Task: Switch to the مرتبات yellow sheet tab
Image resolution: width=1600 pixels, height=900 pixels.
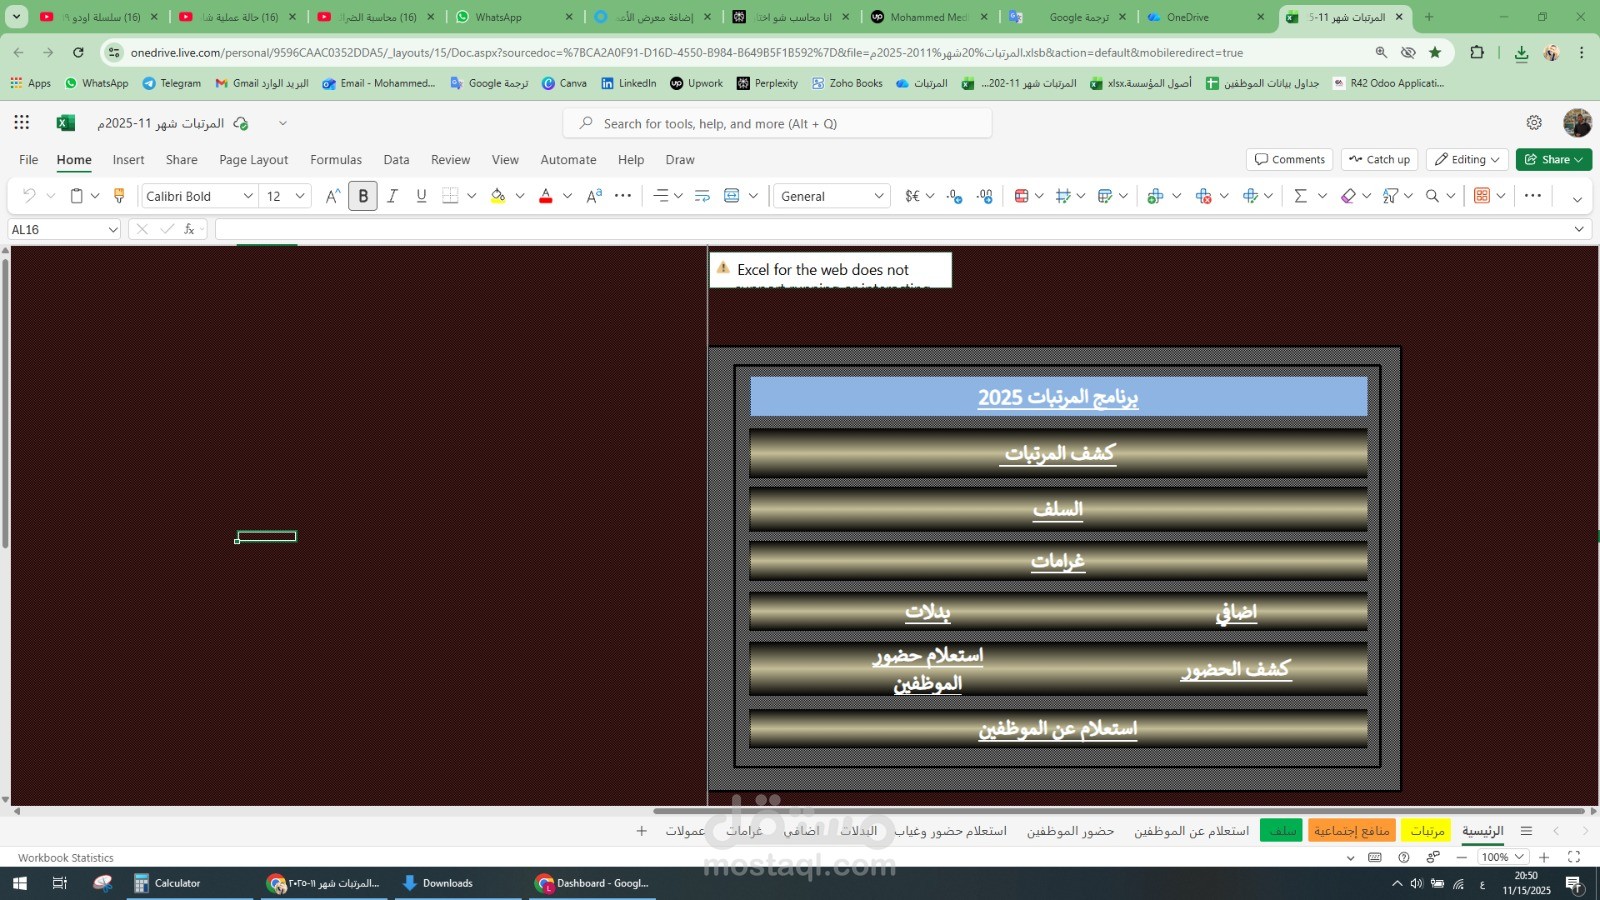Action: [x=1427, y=831]
